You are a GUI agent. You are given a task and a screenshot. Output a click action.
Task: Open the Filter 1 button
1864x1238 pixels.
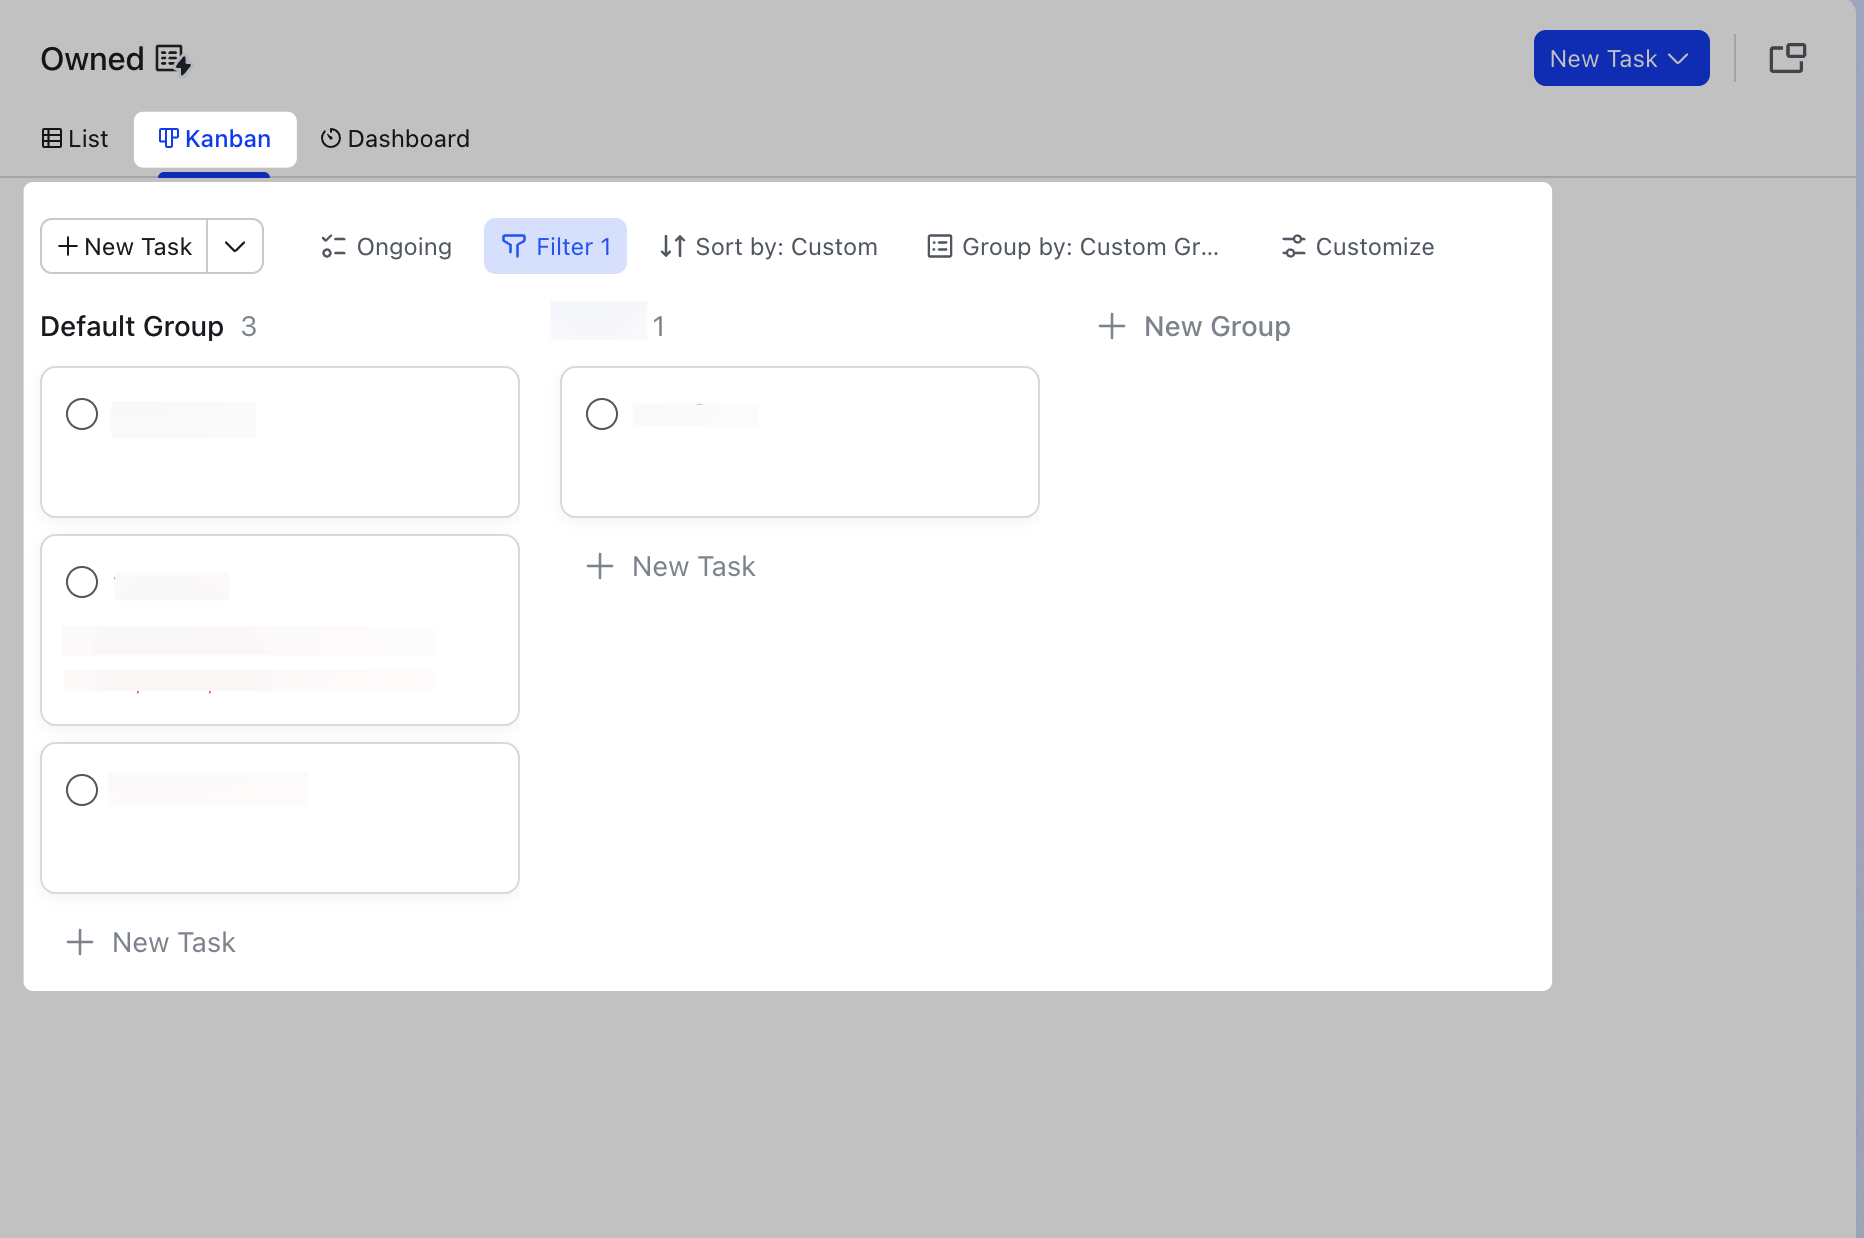555,246
